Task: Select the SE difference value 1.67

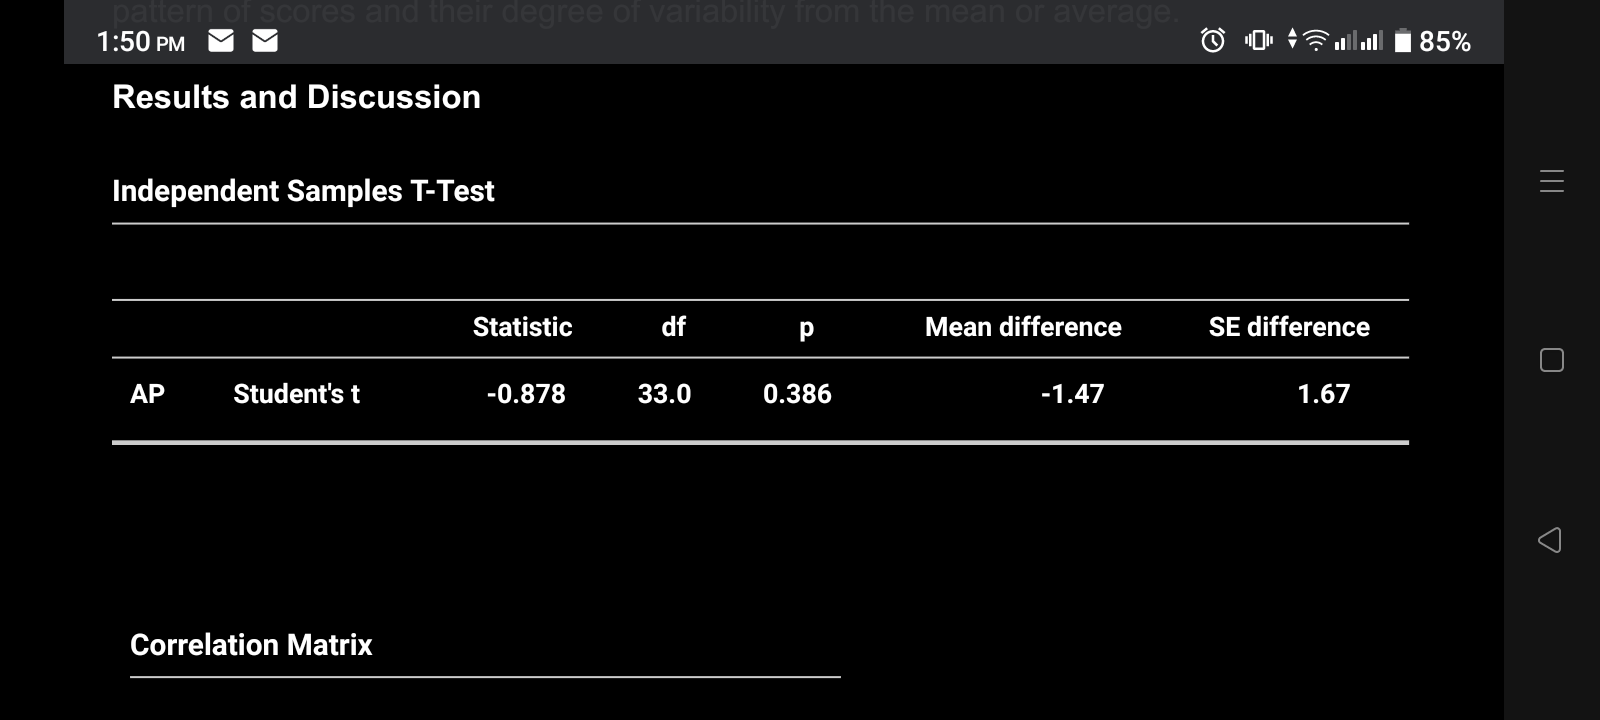Action: click(1324, 394)
